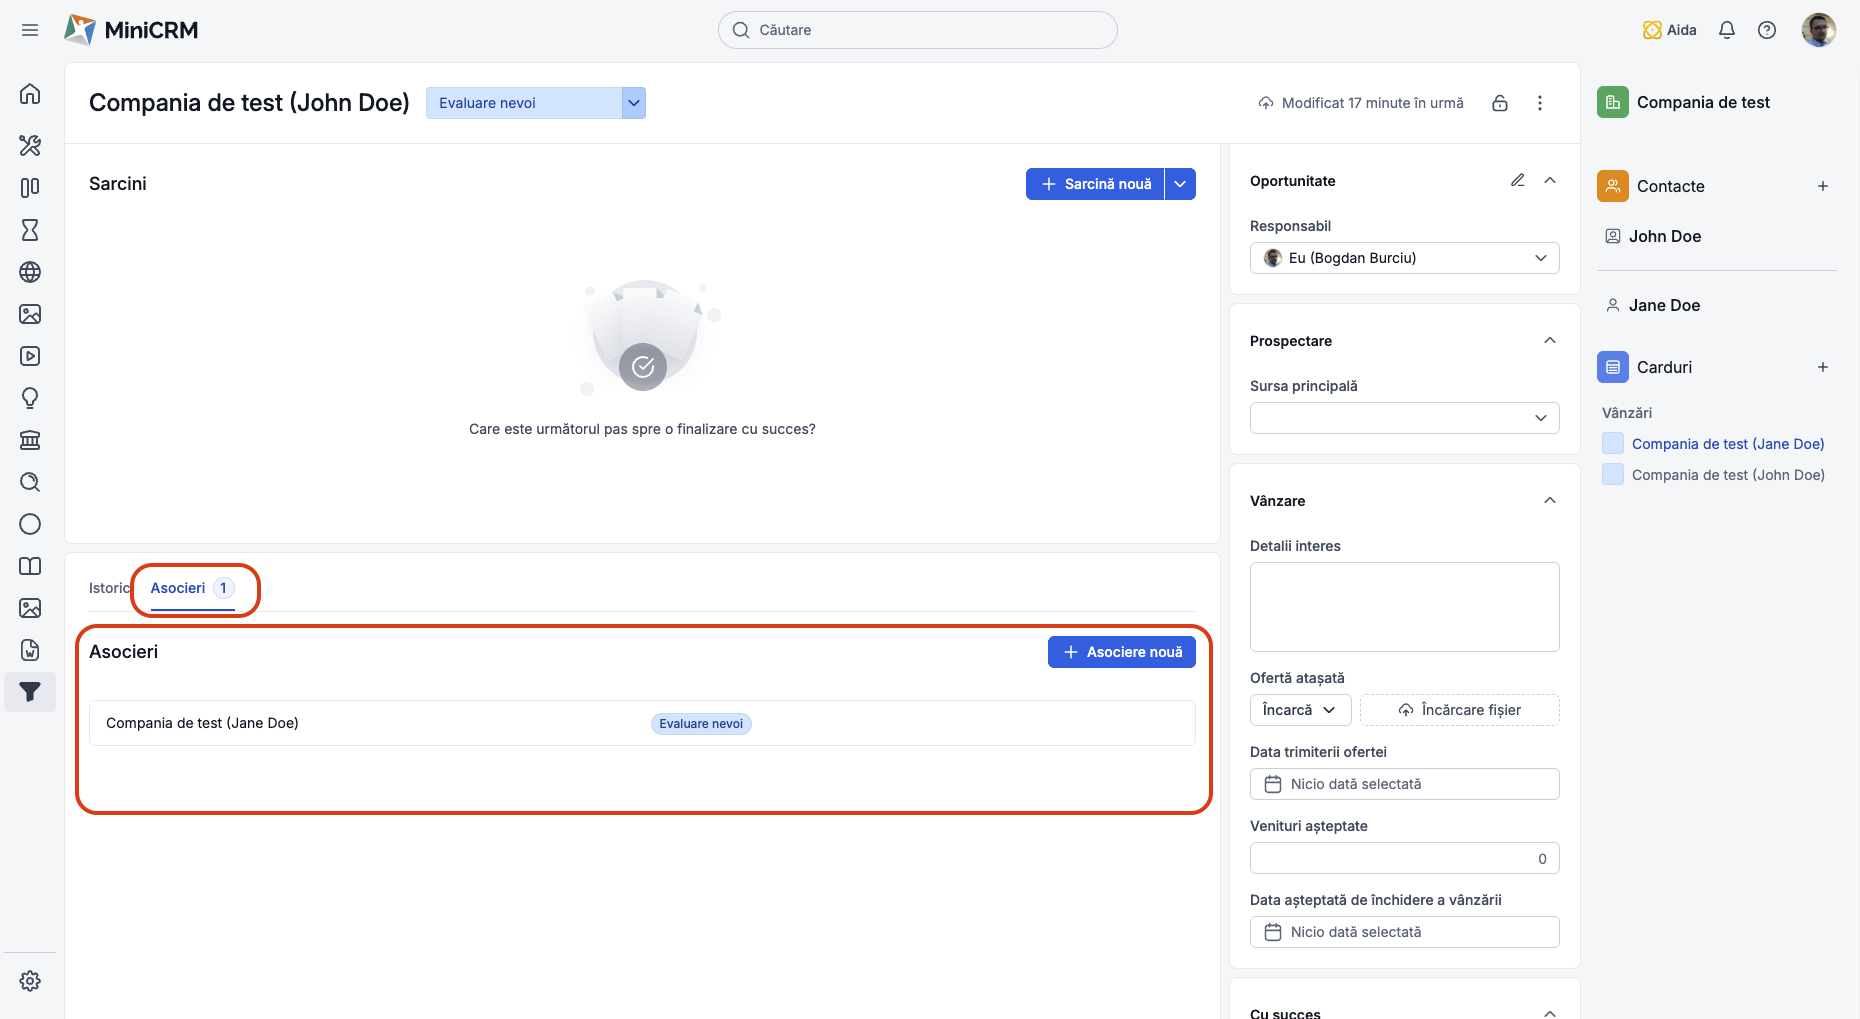The height and width of the screenshot is (1019, 1860).
Task: Edit Oportunitate section with pencil icon
Action: click(x=1518, y=180)
